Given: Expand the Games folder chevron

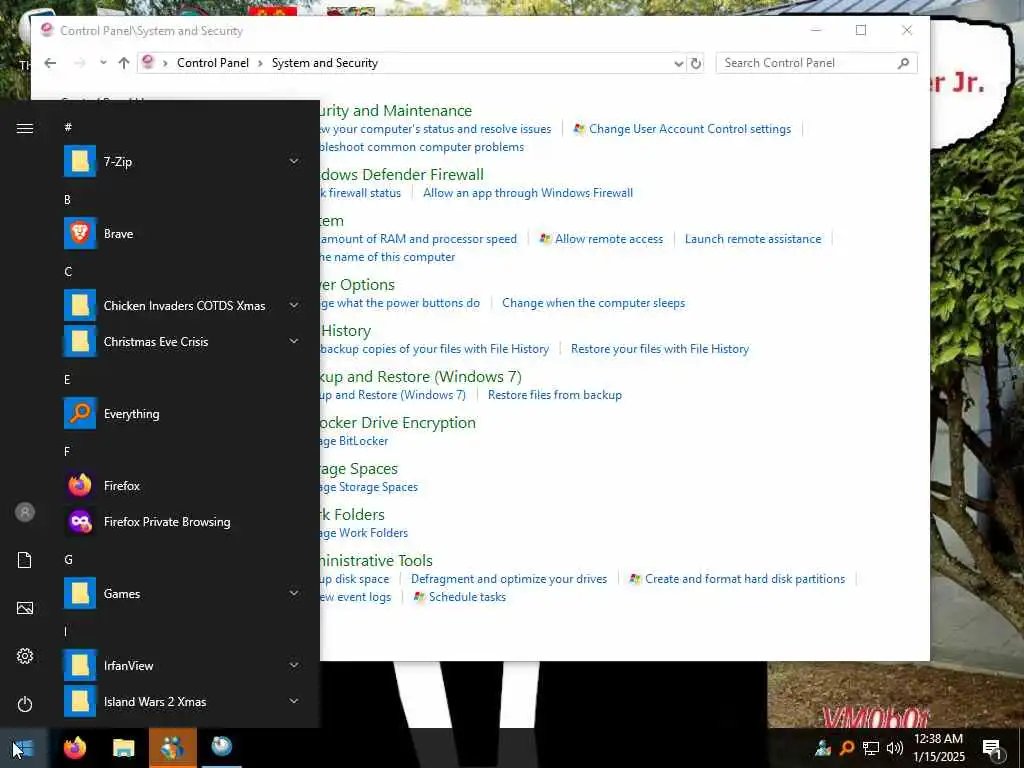Looking at the screenshot, I should [294, 593].
